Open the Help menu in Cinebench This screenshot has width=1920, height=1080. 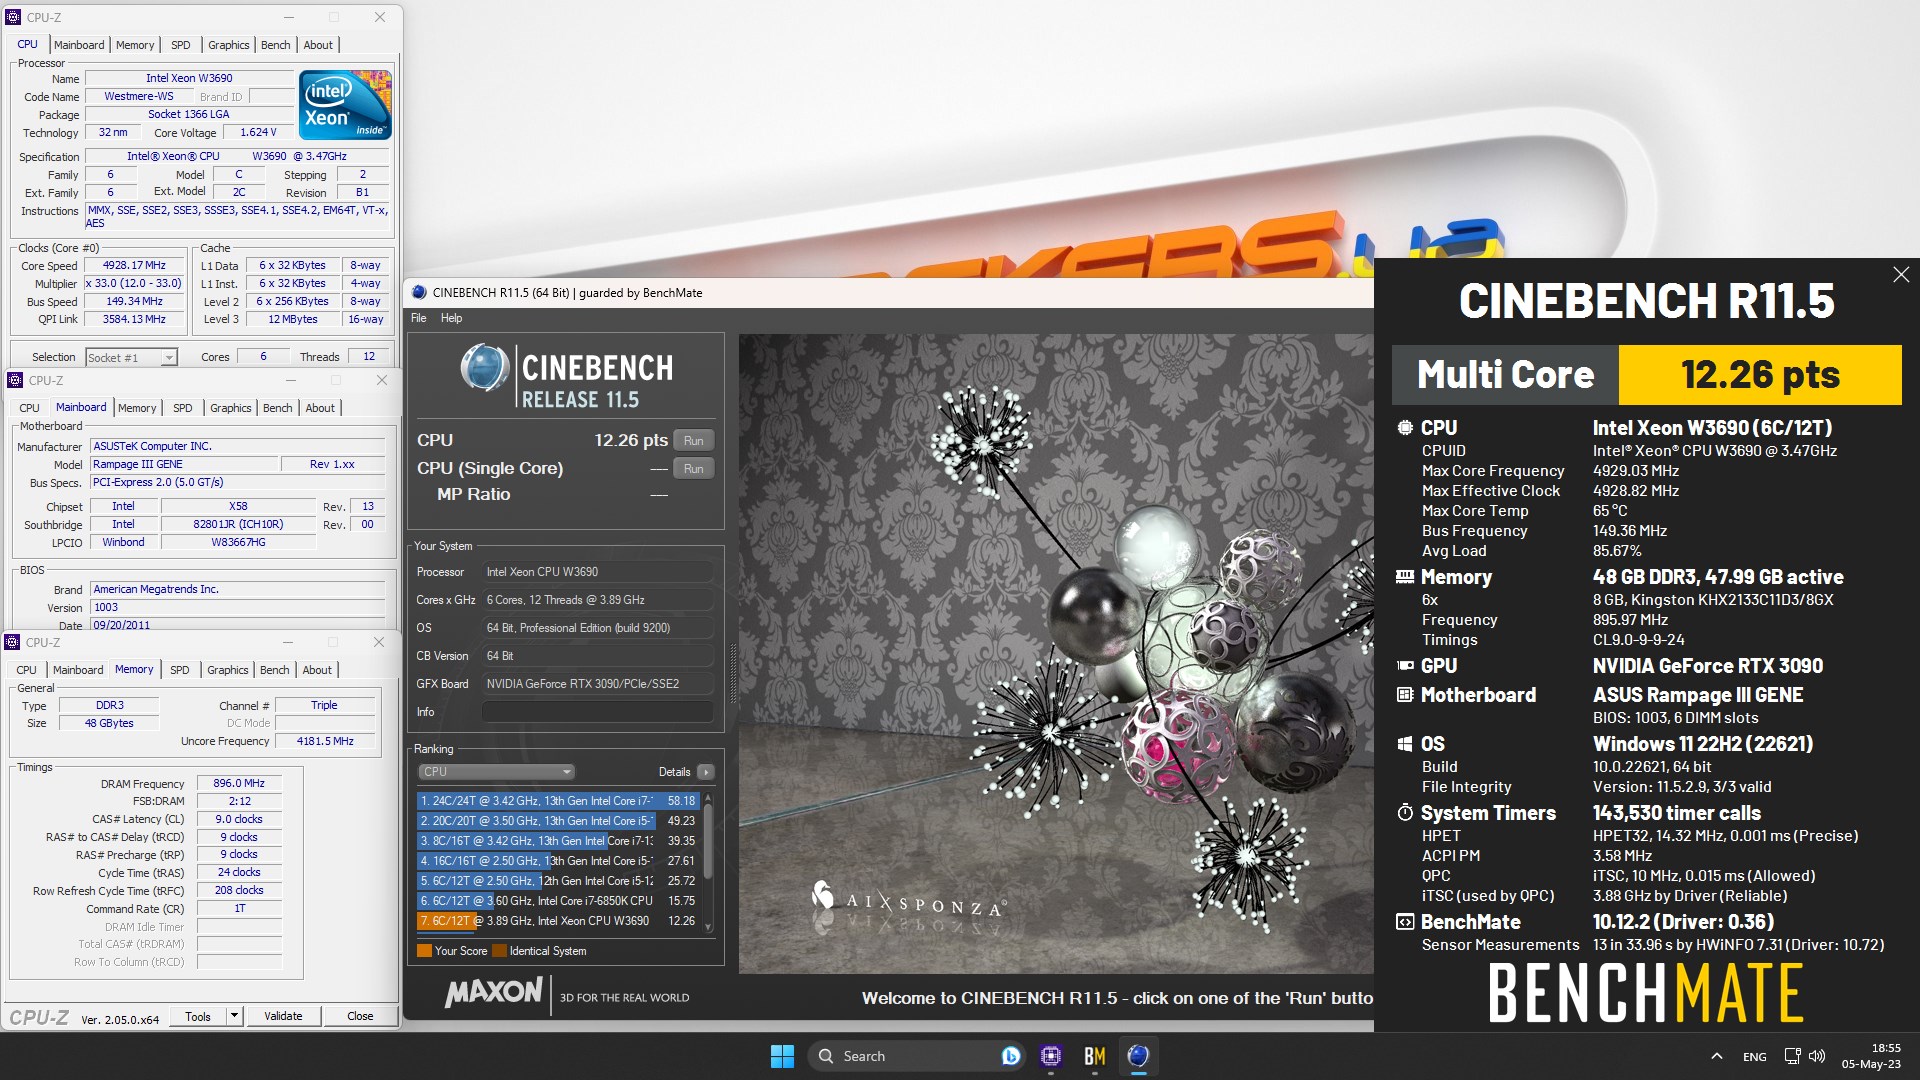pos(452,318)
